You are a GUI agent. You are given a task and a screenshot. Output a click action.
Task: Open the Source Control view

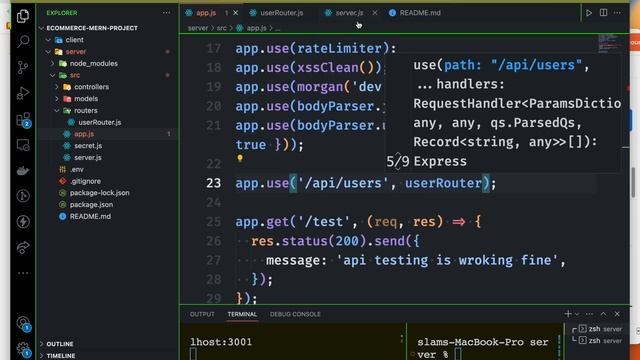pos(23,67)
